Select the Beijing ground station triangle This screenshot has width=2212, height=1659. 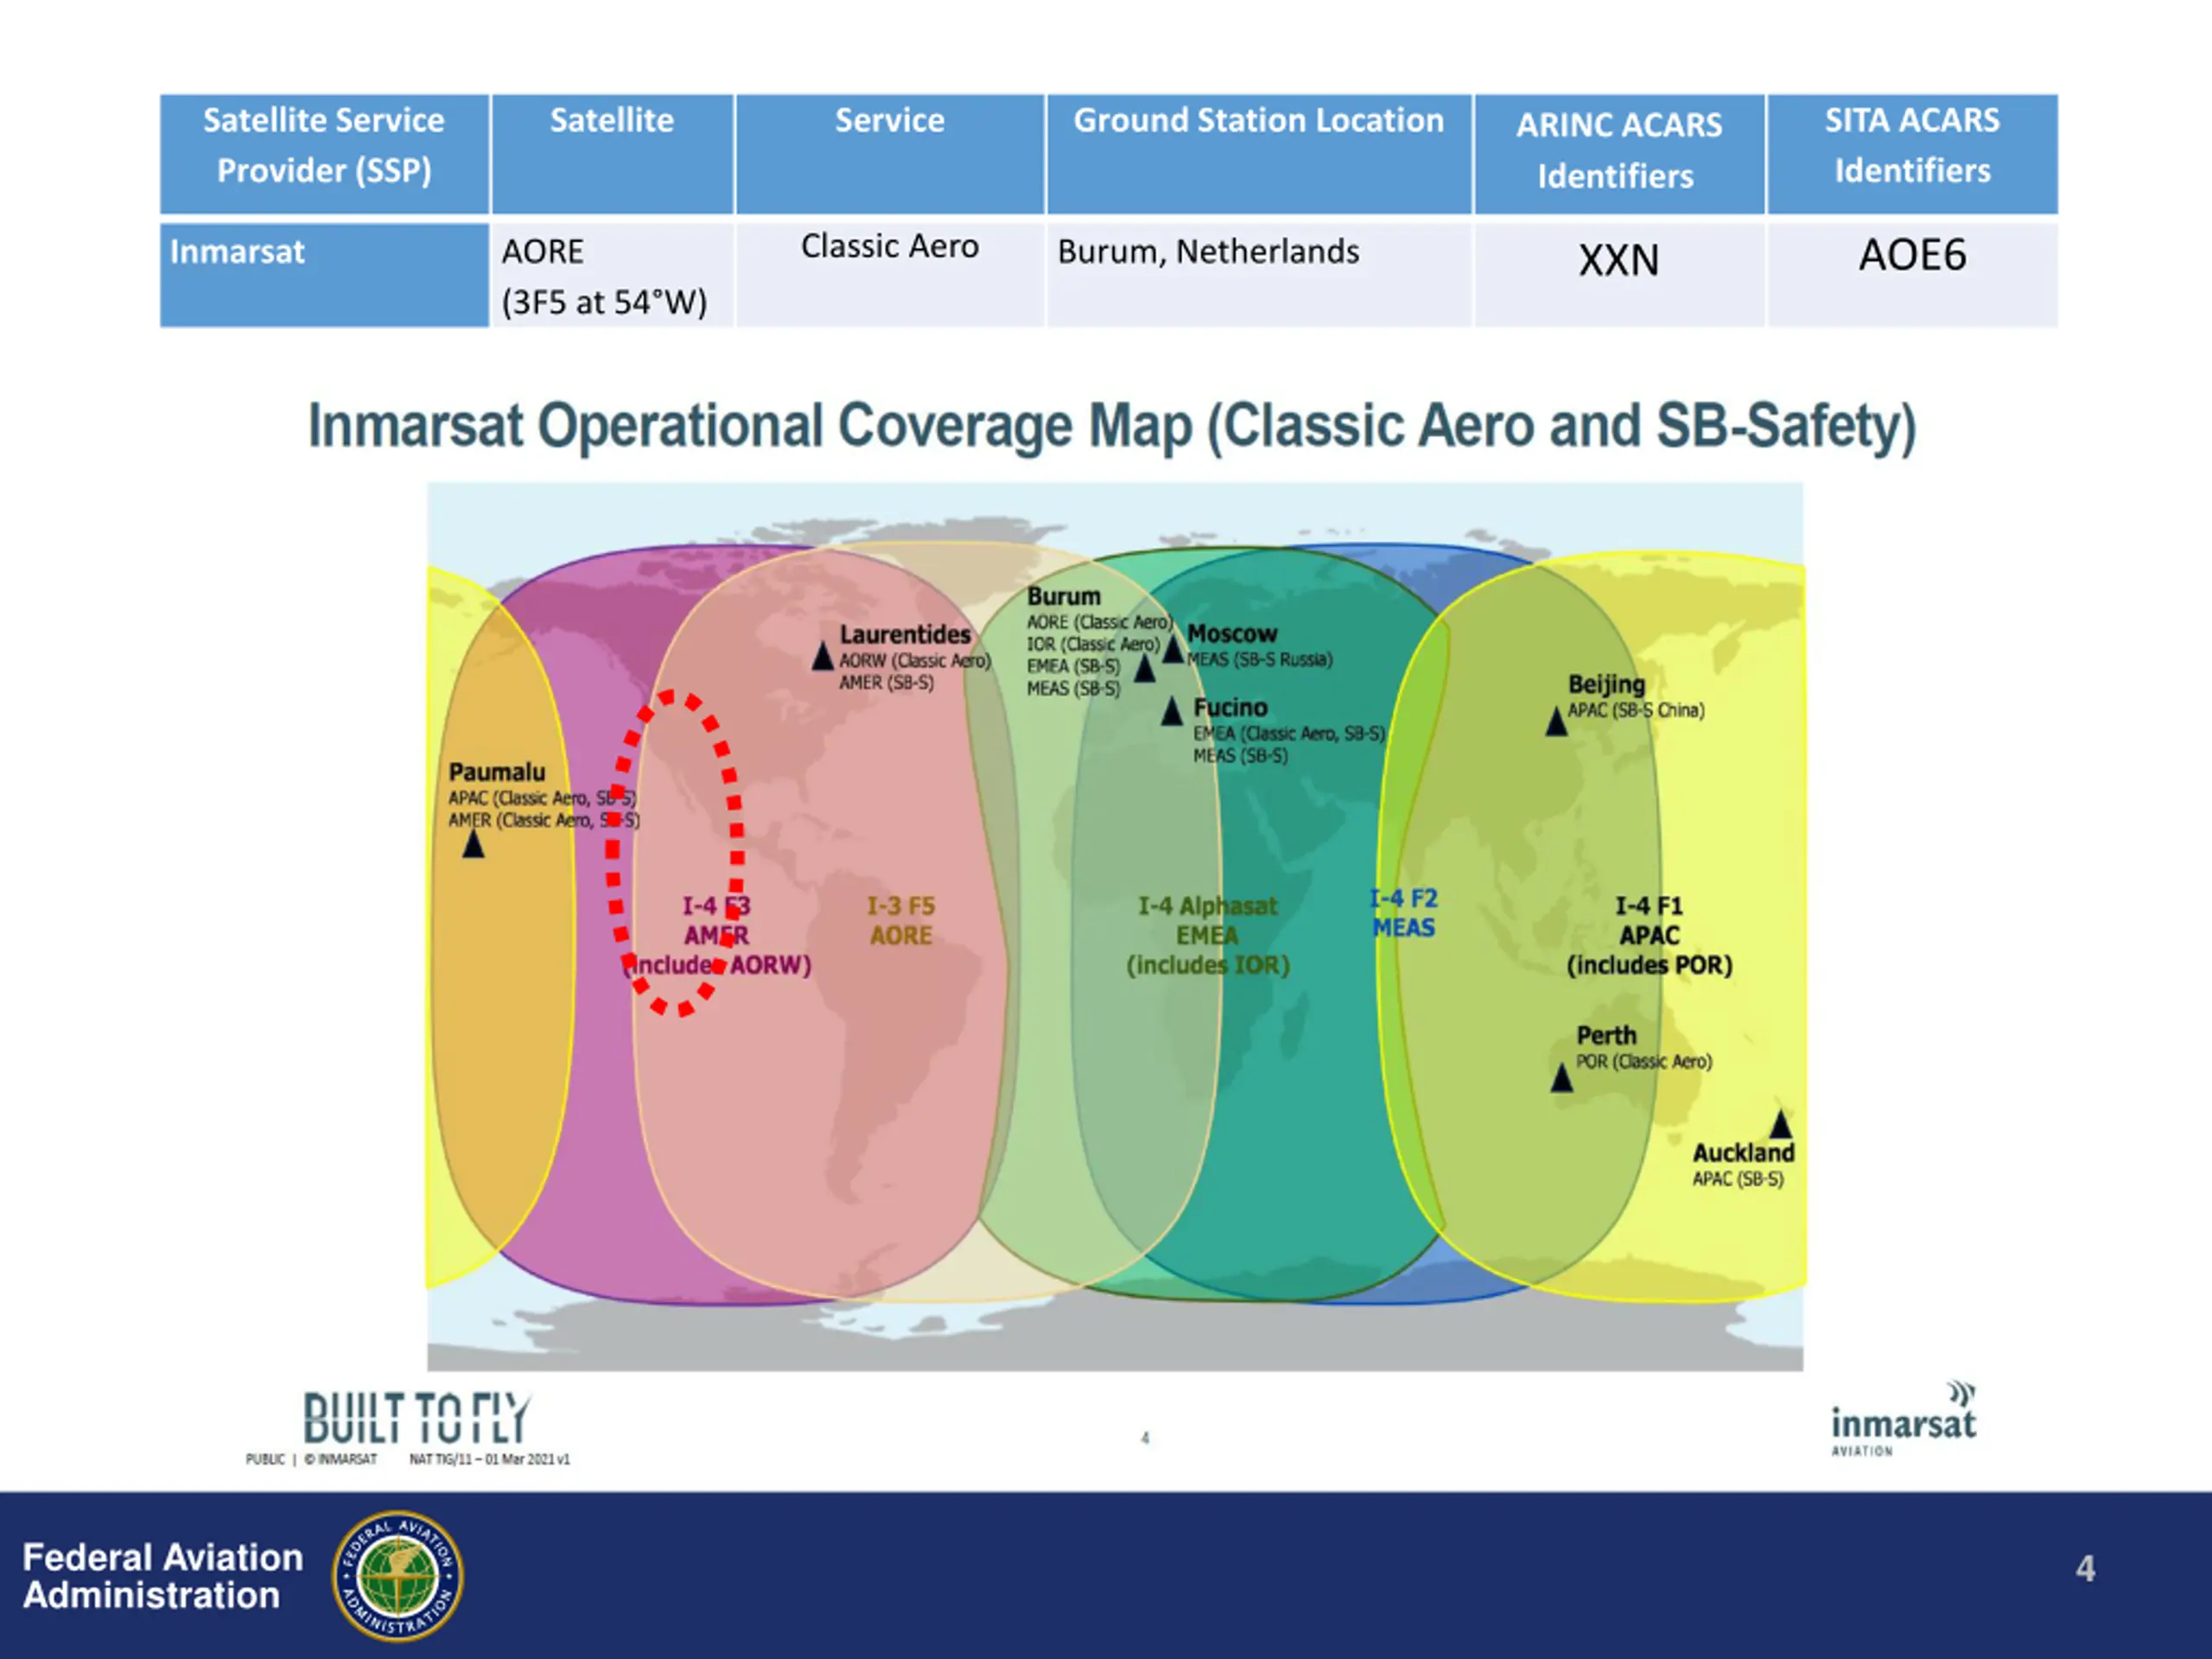(x=1556, y=721)
